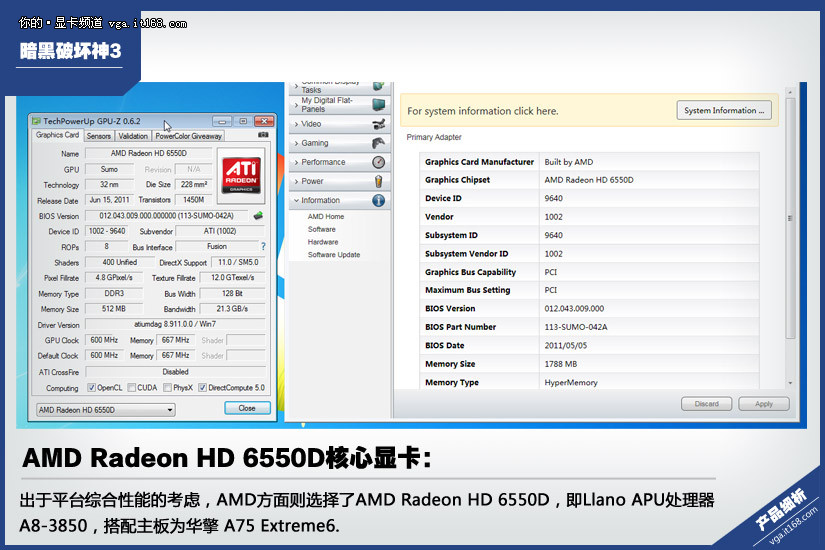The image size is (825, 550).
Task: Minimize the GPU-Z window
Action: [x=222, y=122]
